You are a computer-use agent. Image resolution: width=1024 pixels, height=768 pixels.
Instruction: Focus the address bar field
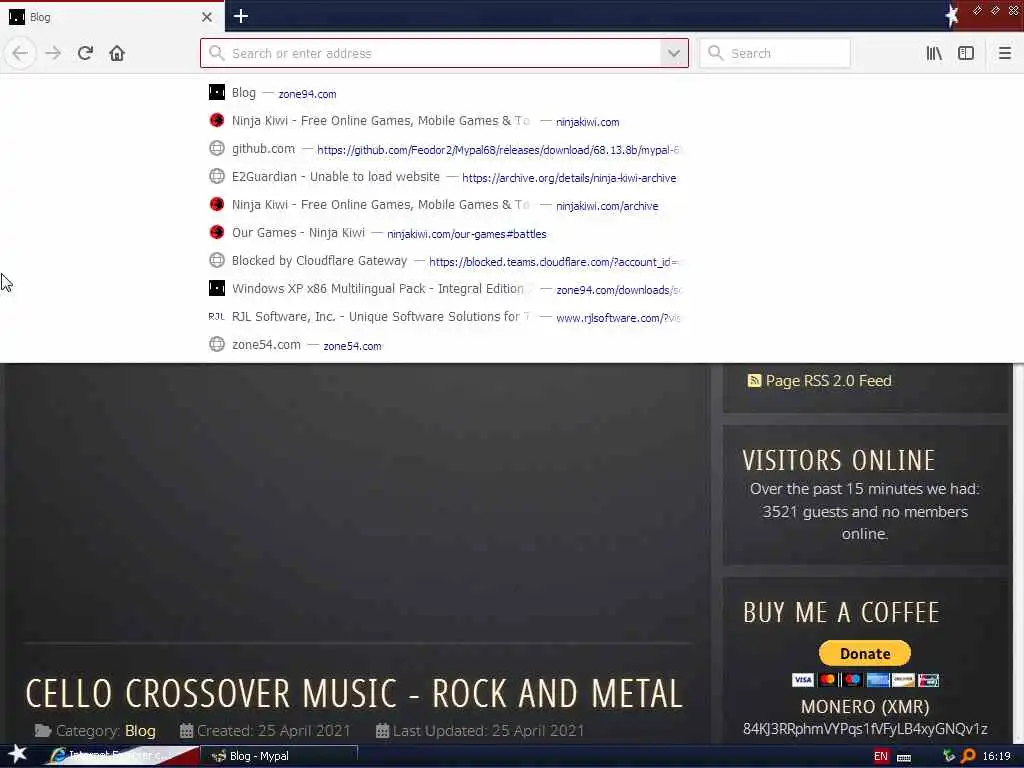tap(444, 53)
